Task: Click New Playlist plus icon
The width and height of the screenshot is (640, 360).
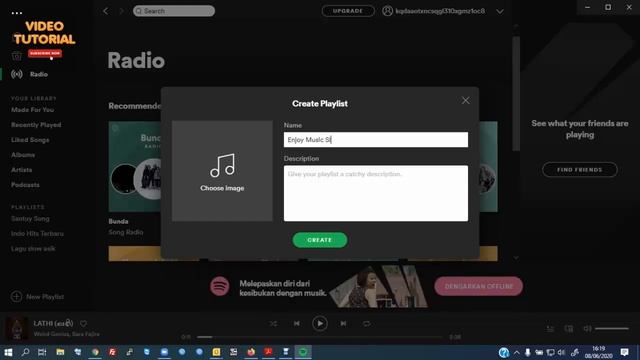Action: [16, 296]
